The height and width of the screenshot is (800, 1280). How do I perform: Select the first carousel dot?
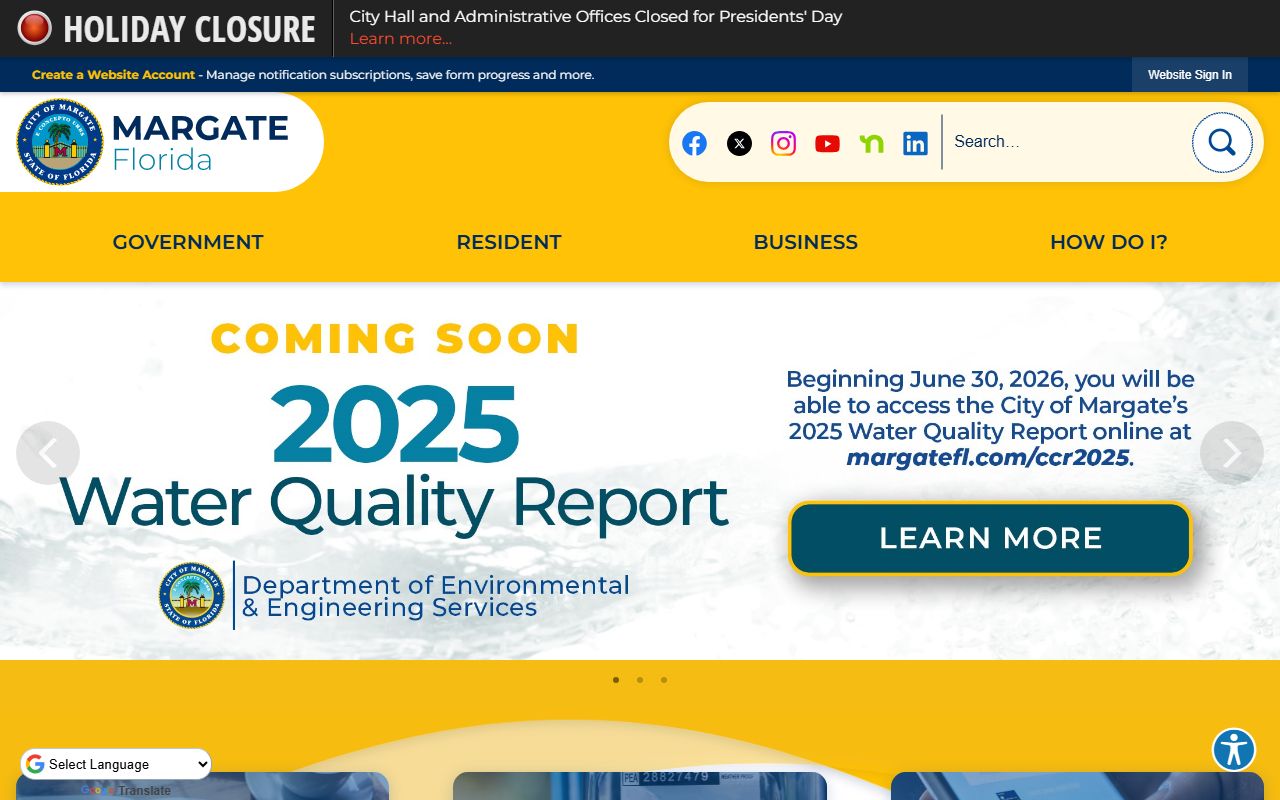click(616, 680)
